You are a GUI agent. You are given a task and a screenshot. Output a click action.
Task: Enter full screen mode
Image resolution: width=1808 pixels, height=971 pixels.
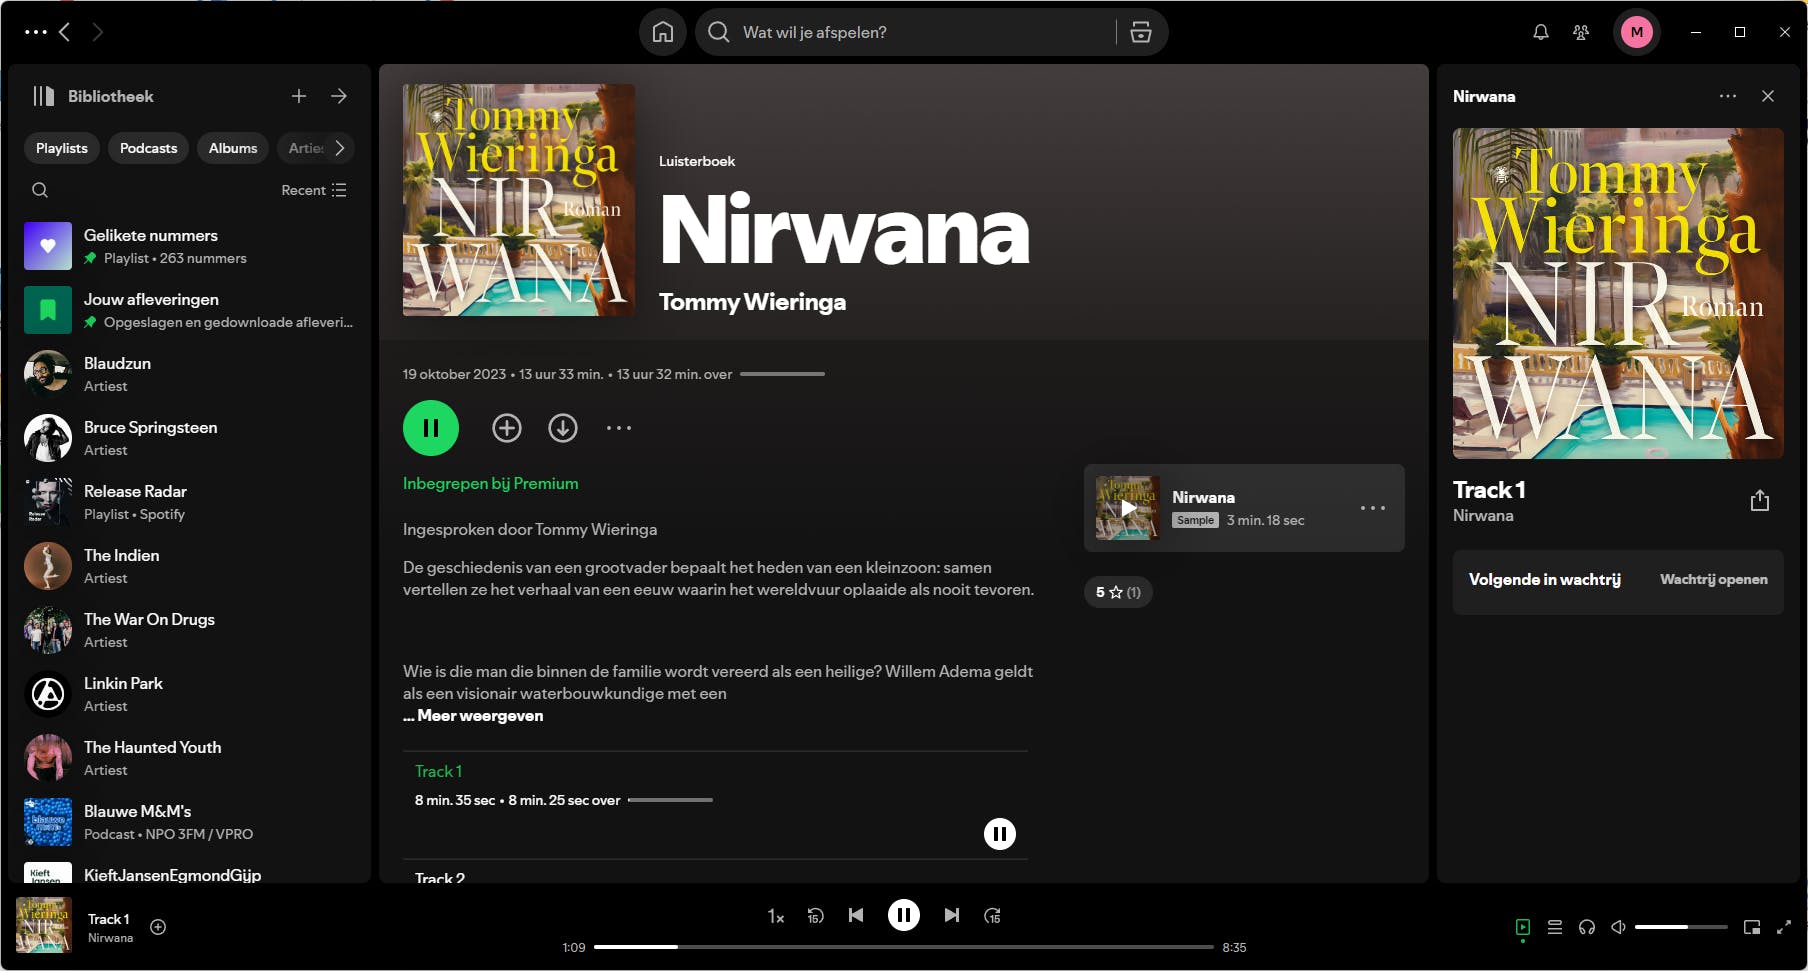(1784, 928)
